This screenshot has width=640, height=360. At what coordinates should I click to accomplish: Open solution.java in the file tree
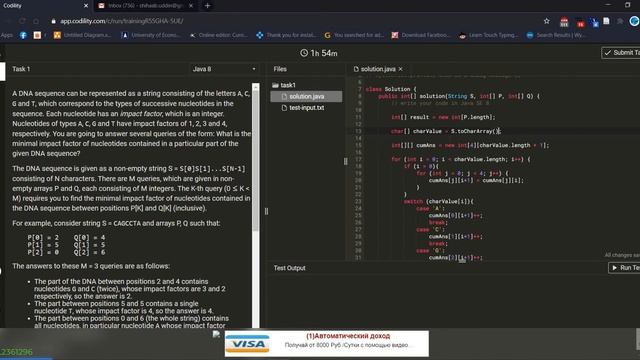pos(306,96)
